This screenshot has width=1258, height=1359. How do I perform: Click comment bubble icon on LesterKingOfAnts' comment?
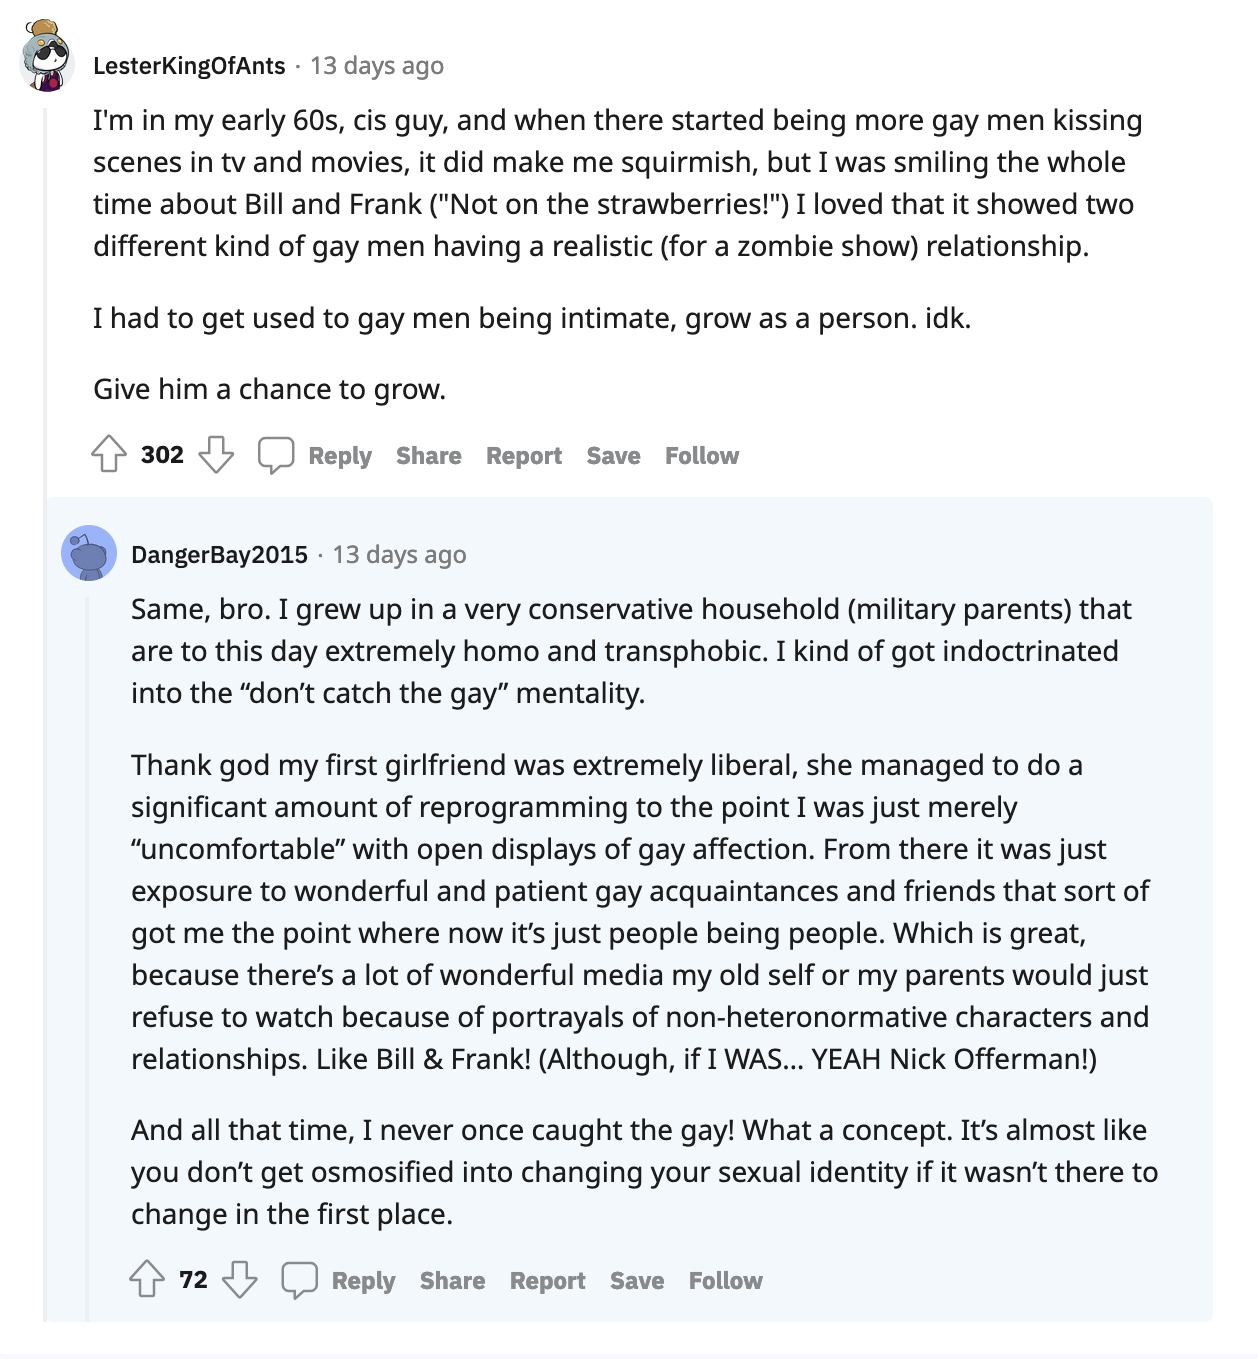click(276, 455)
